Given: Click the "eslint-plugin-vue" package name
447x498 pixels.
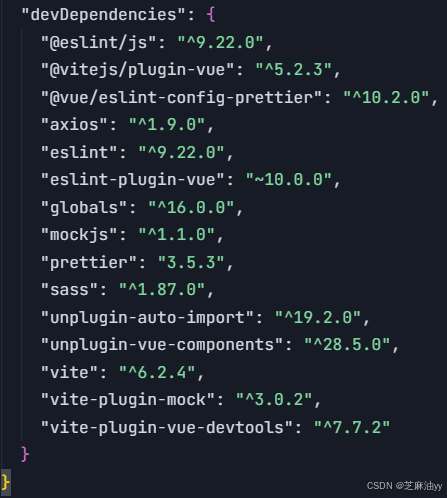Looking at the screenshot, I should click(x=132, y=180).
